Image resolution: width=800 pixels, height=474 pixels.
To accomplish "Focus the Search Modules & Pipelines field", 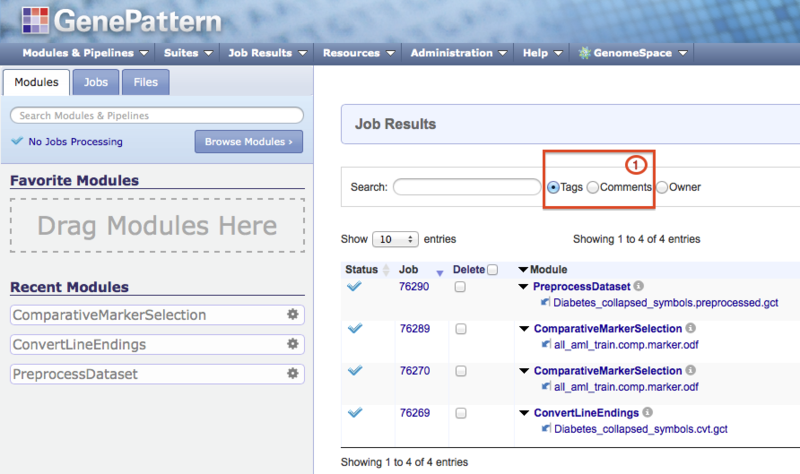I will 157,115.
